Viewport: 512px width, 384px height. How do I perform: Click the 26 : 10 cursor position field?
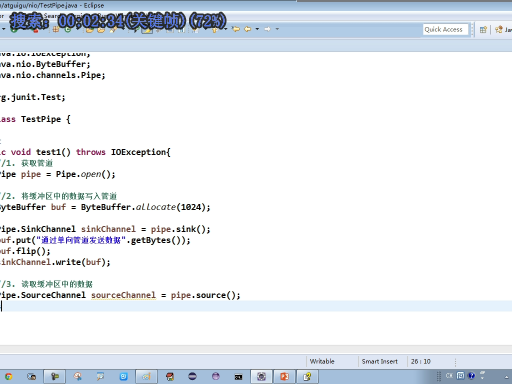(x=421, y=361)
